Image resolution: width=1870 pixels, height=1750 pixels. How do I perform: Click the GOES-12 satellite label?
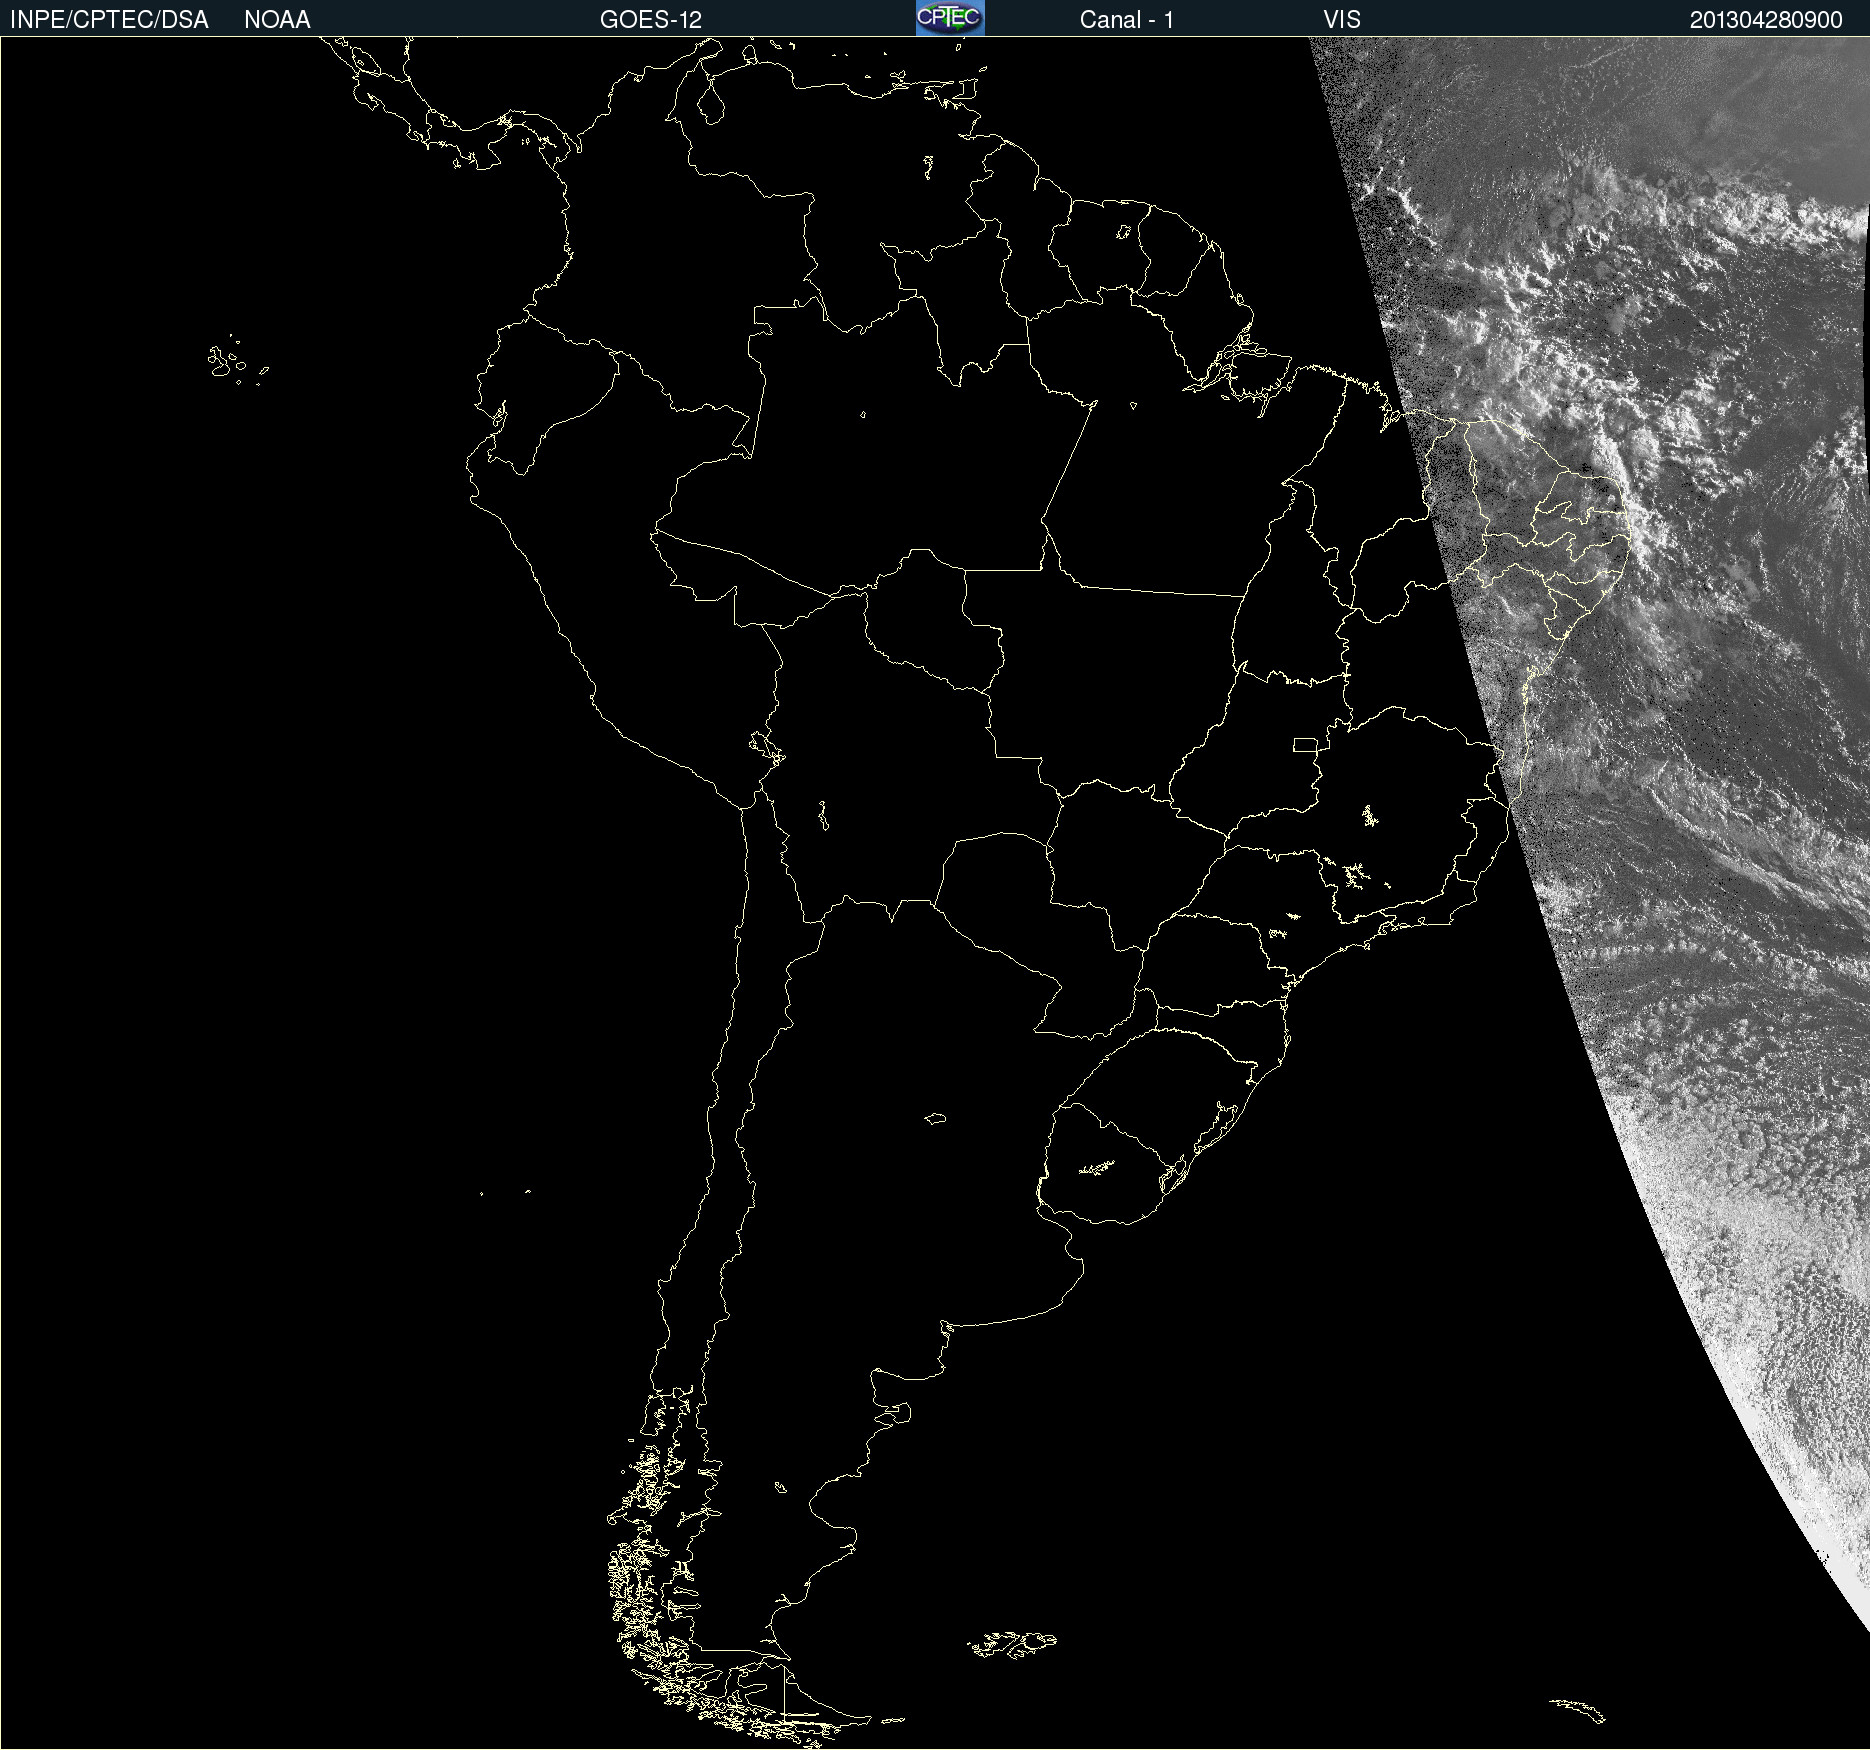651,20
